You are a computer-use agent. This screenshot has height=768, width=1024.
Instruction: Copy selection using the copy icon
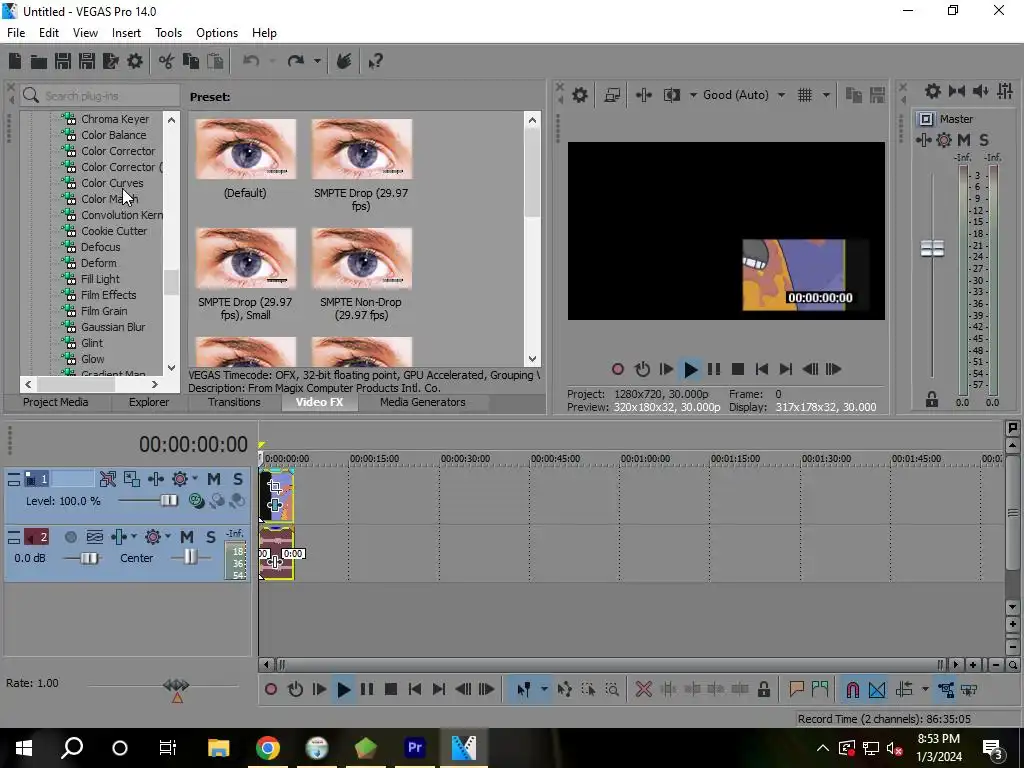[191, 61]
